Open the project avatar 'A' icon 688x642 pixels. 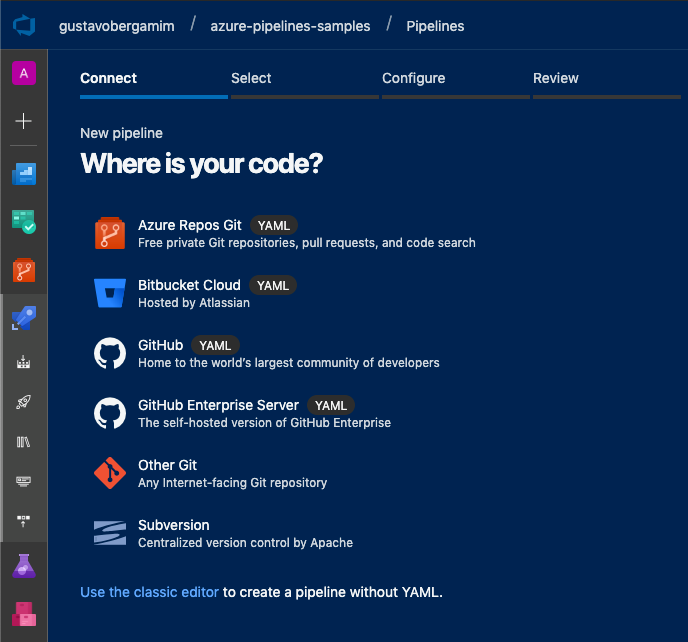pyautogui.click(x=24, y=73)
